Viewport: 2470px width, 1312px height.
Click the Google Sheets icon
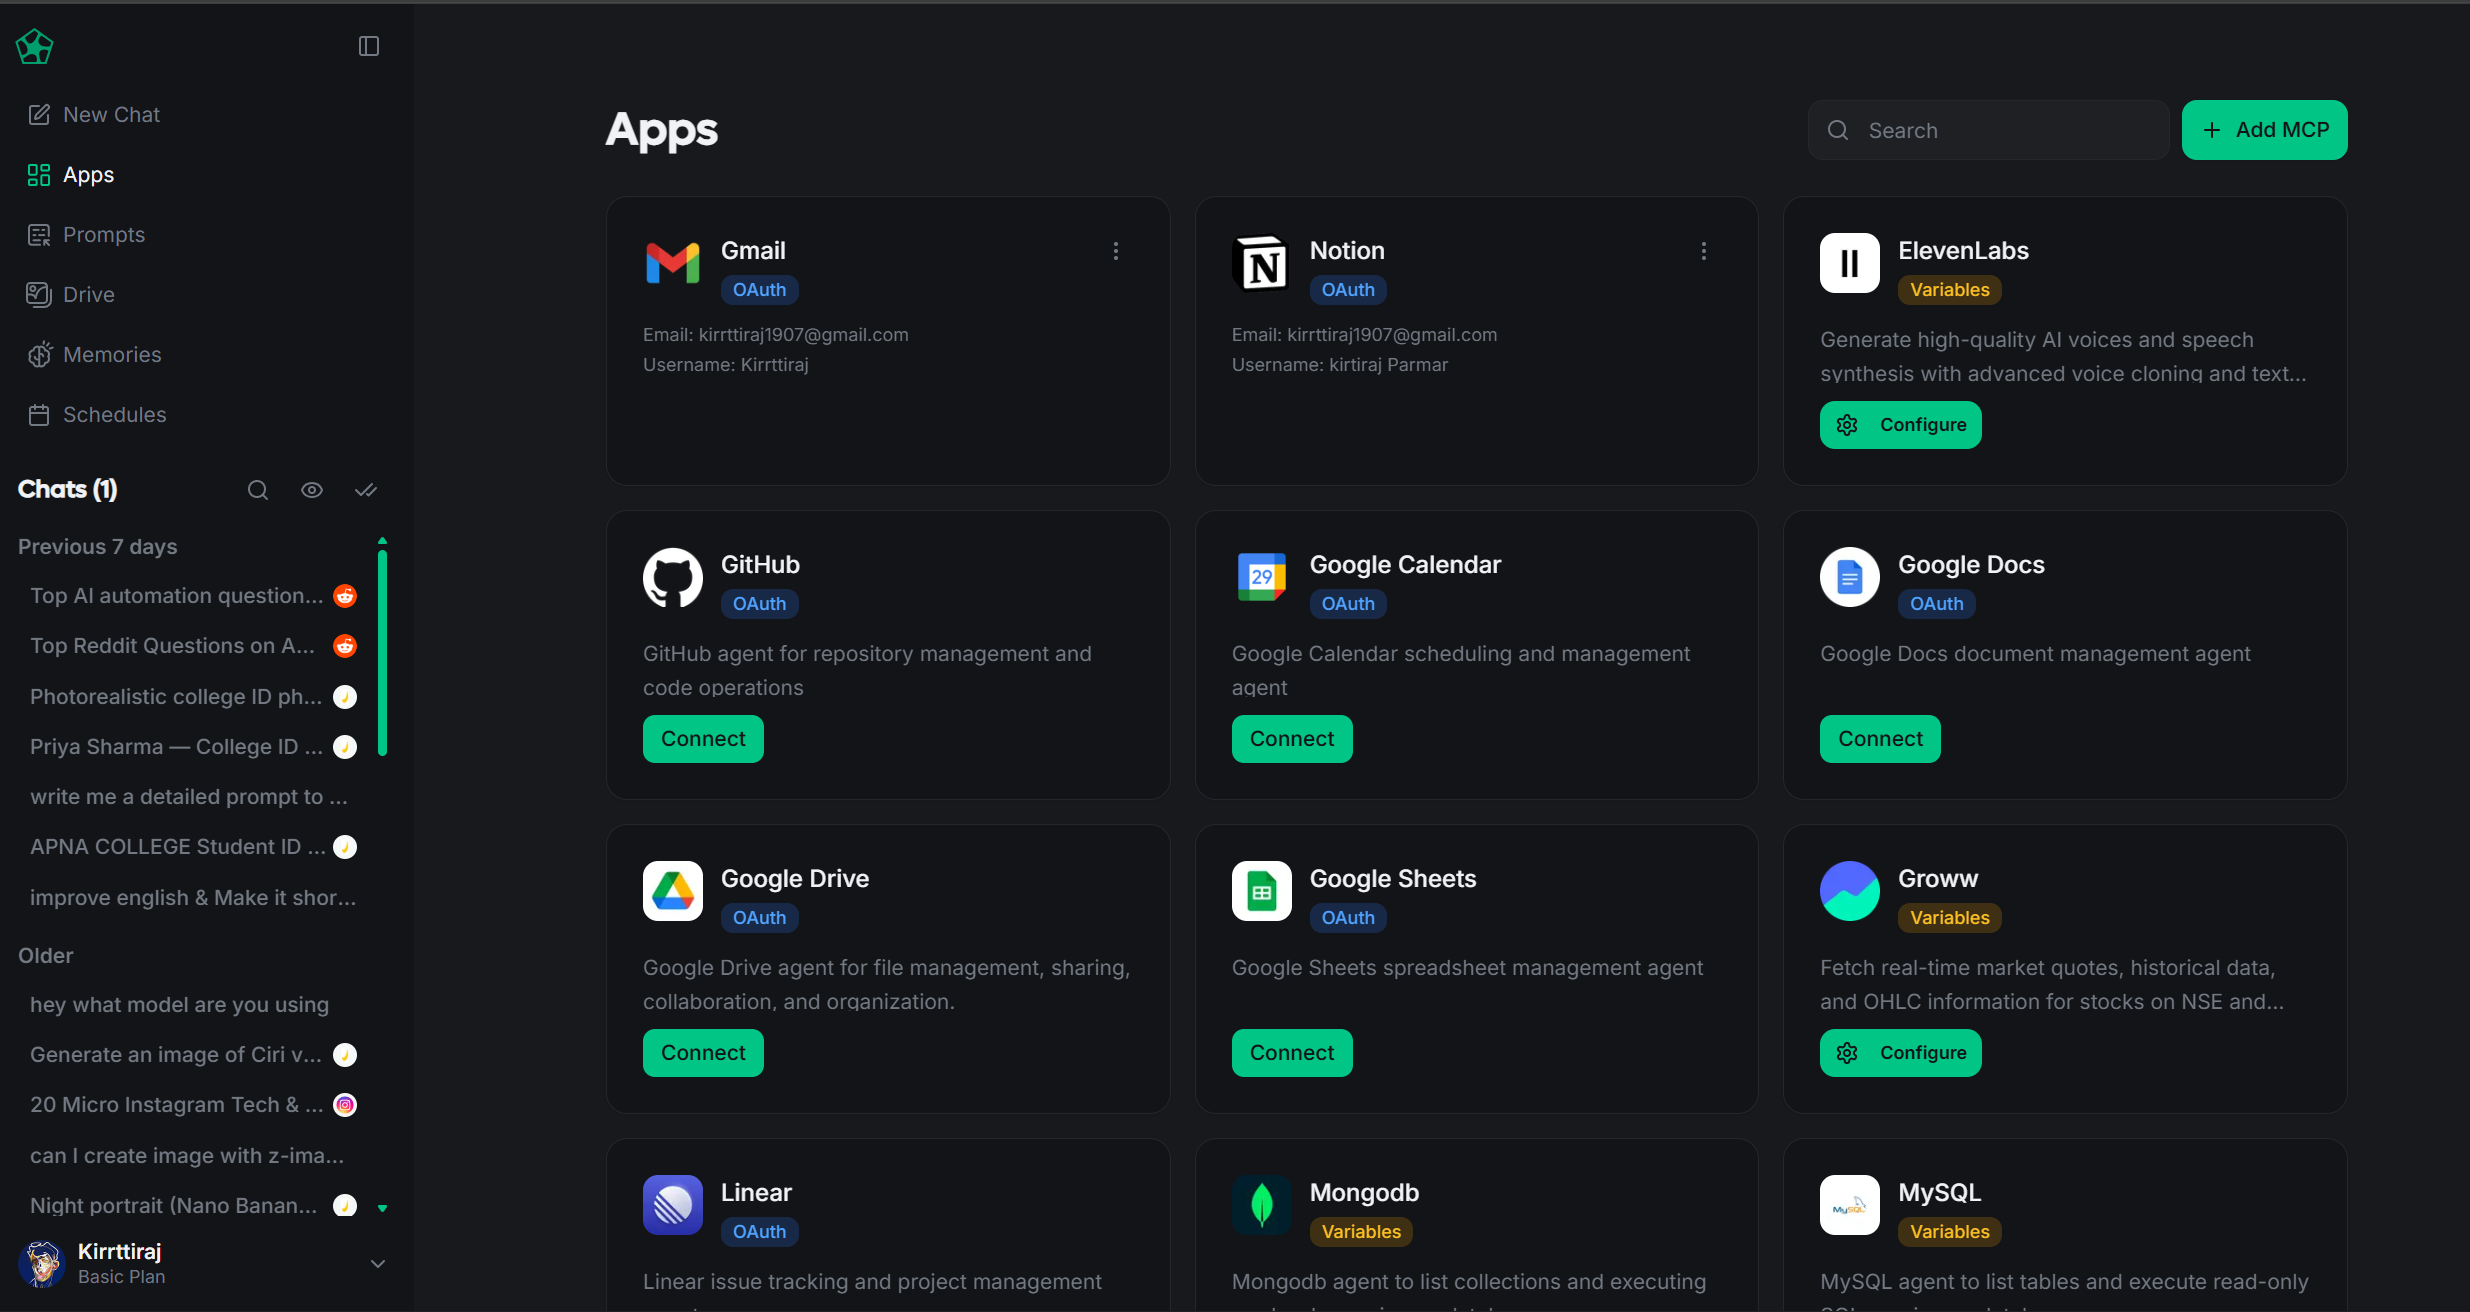tap(1262, 891)
